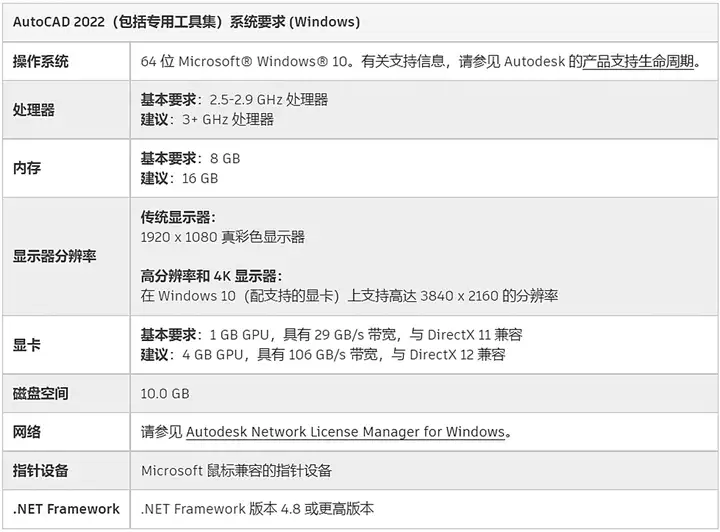Click the '1 GB GPU，具有 29 GB/s 带宽' line
This screenshot has width=720, height=532.
(332, 335)
